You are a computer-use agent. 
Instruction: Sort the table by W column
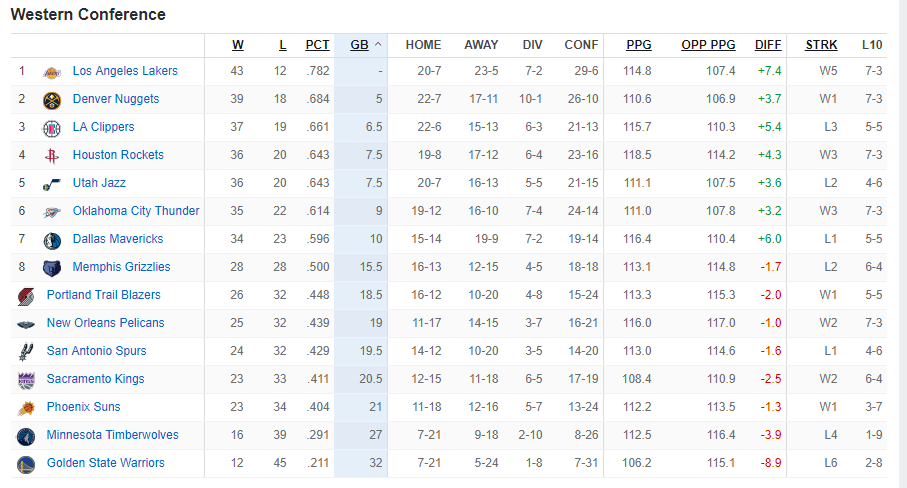click(x=238, y=45)
